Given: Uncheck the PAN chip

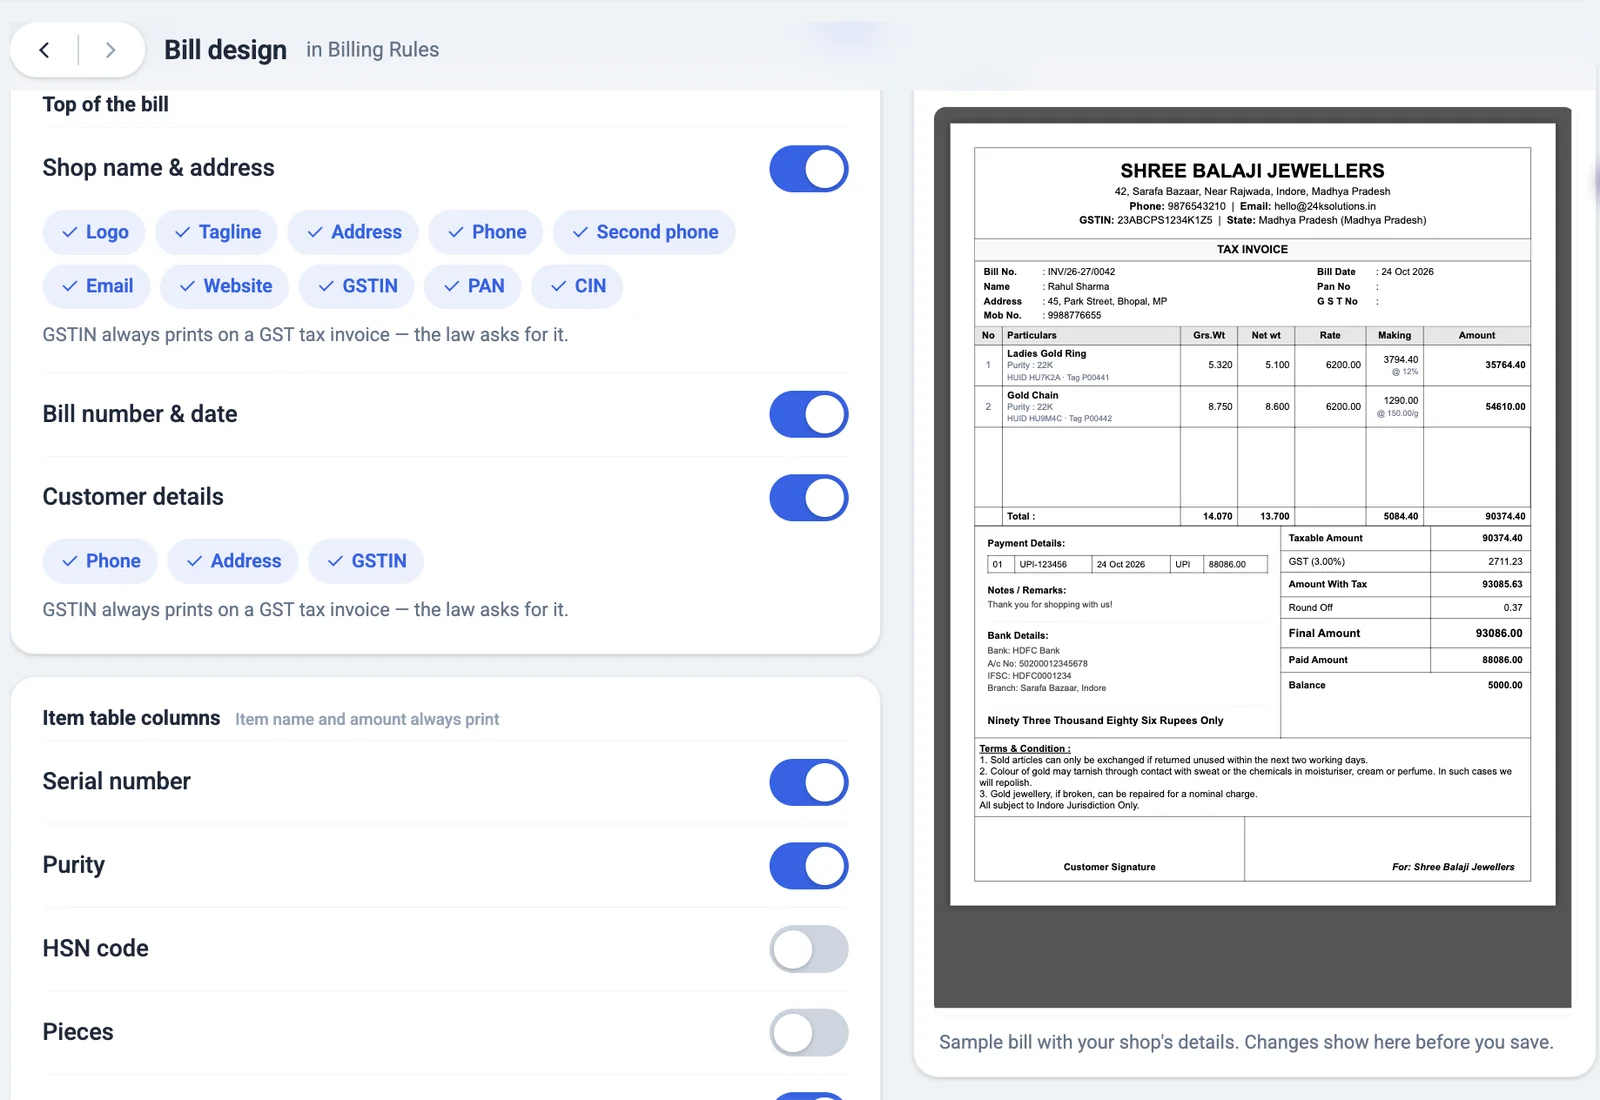Looking at the screenshot, I should coord(473,286).
